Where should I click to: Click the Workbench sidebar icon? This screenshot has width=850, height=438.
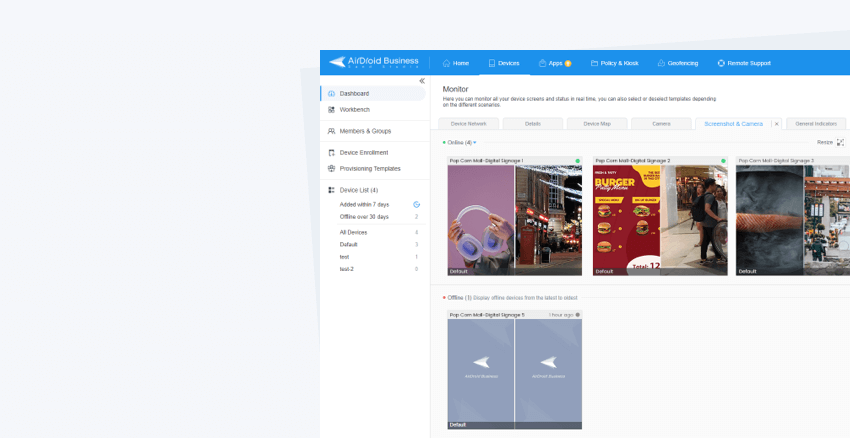pos(332,109)
